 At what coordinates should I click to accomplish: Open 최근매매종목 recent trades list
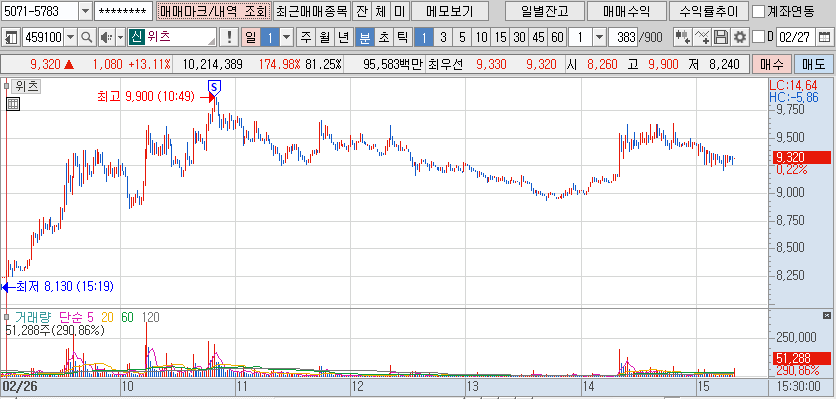(312, 11)
